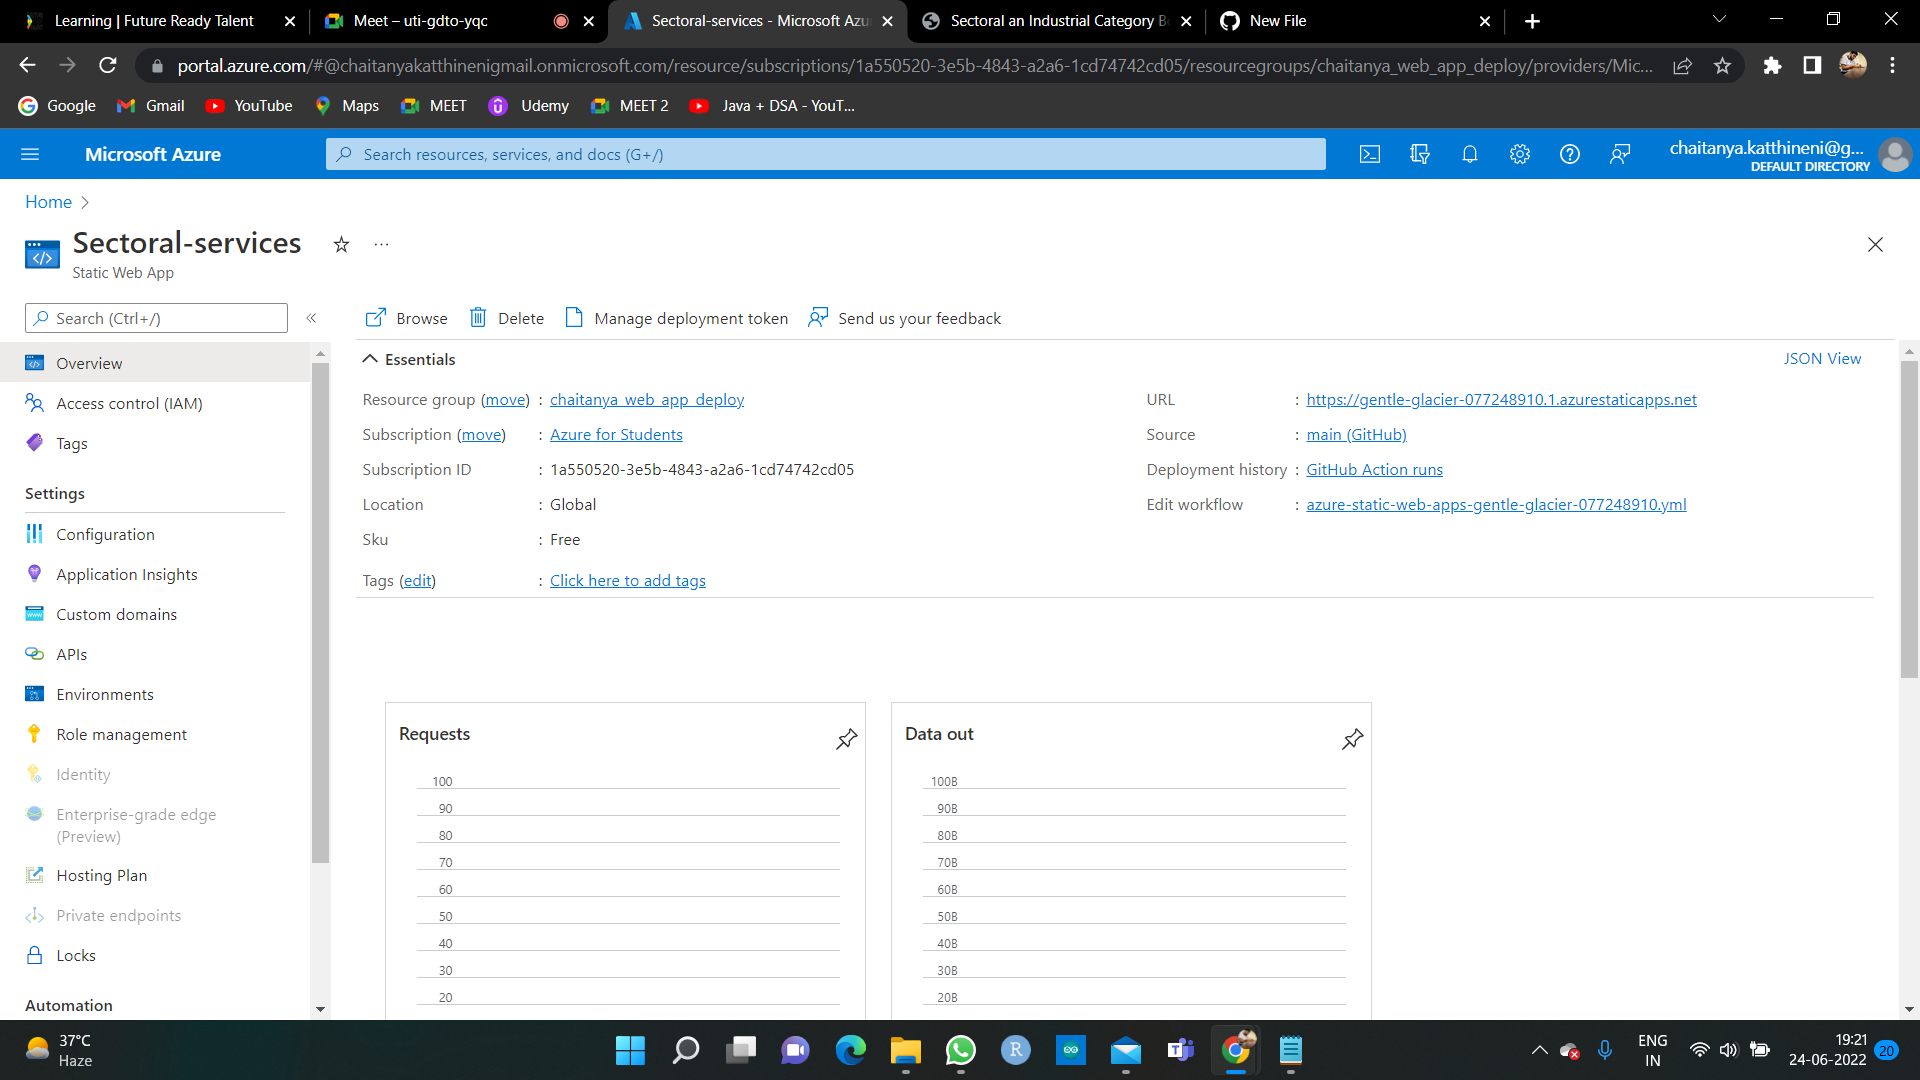The image size is (1920, 1080).
Task: Open a new browser tab
Action: (x=1532, y=21)
